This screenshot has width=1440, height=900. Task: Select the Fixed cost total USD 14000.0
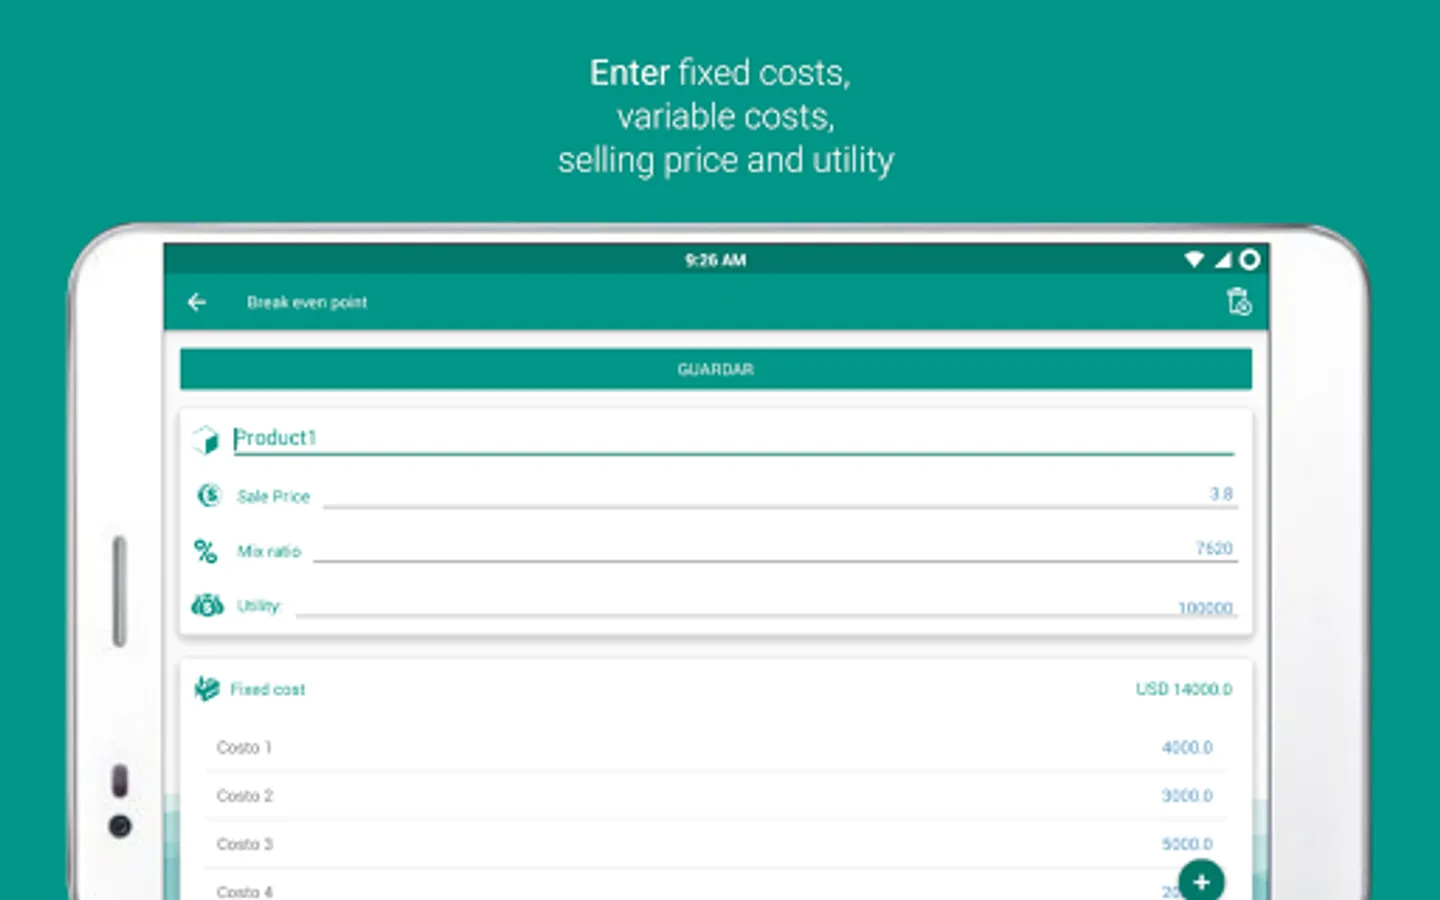coord(1184,689)
